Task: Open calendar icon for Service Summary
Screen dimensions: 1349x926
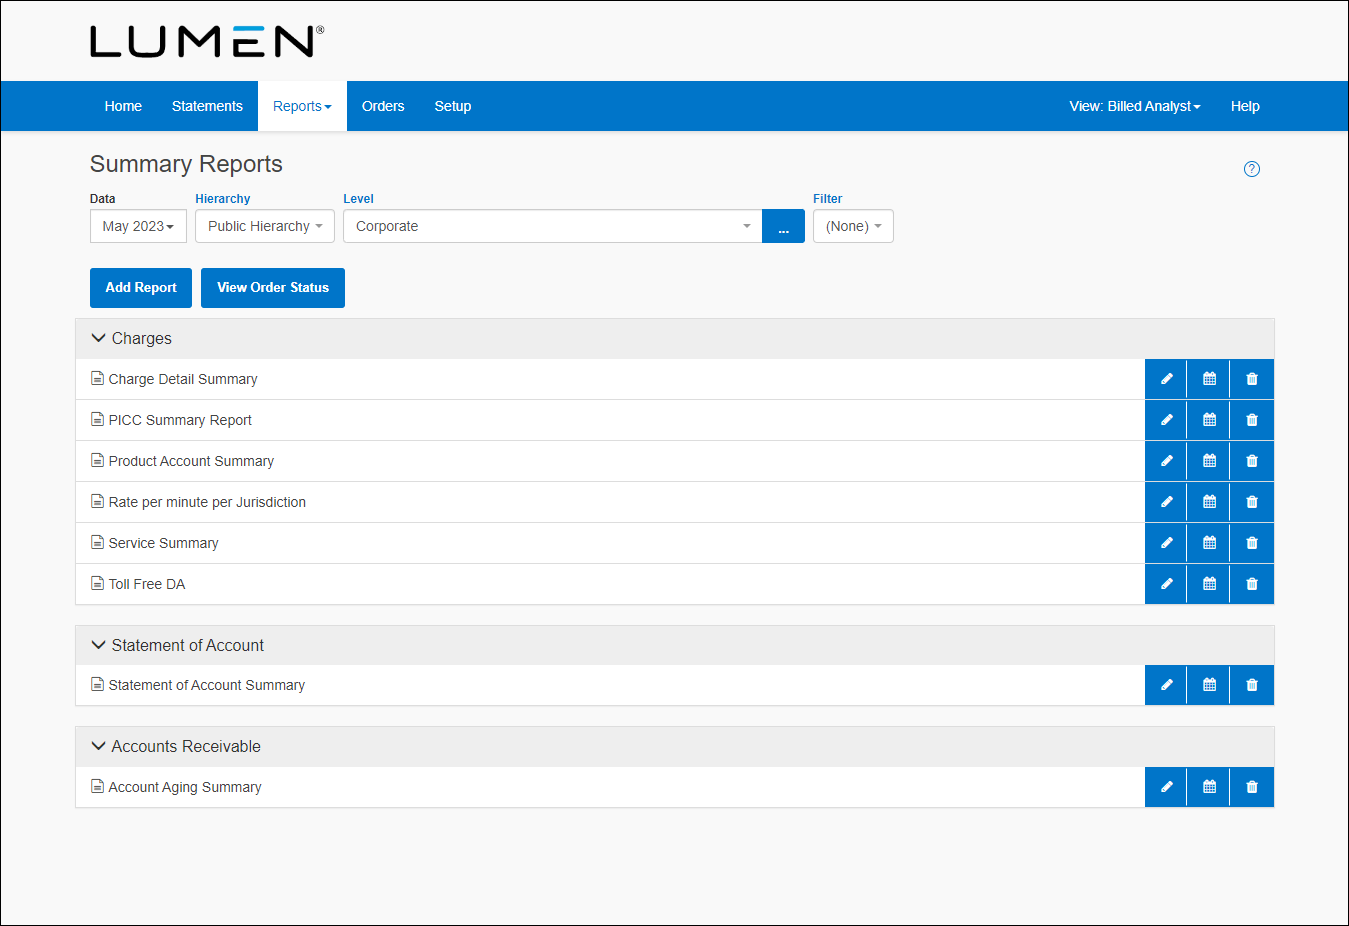Action: coord(1208,543)
